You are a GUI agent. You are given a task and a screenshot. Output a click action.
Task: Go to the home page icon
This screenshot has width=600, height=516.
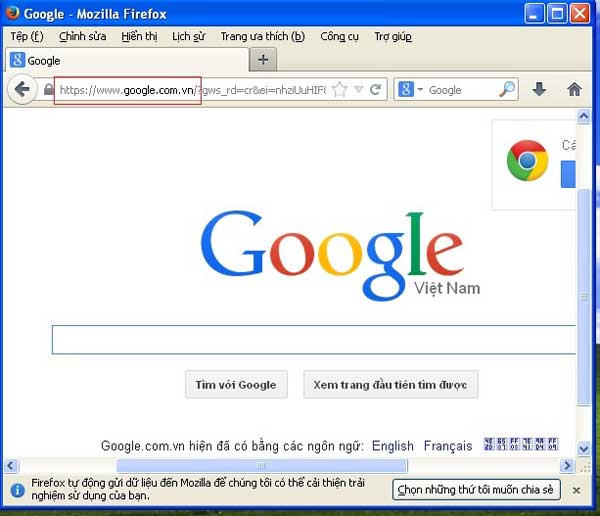tap(574, 89)
